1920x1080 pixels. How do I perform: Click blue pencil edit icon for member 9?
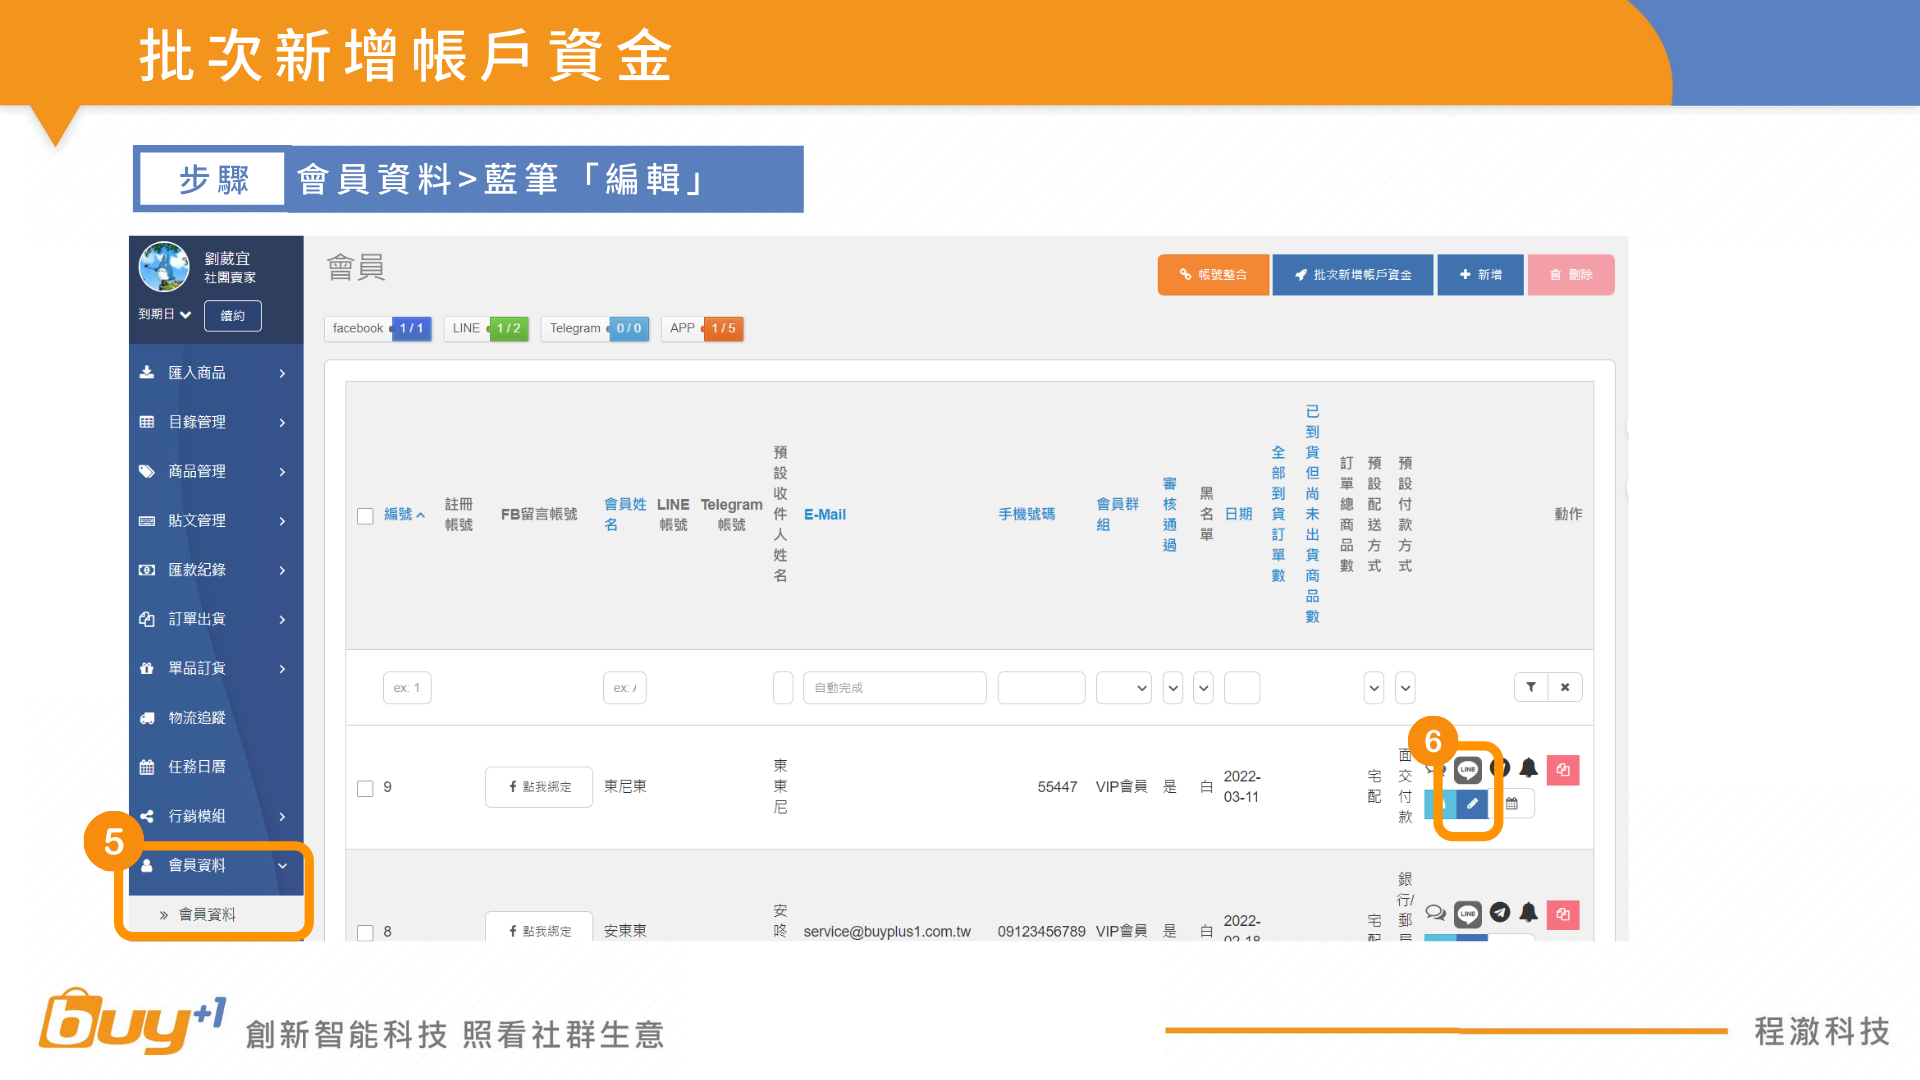point(1472,804)
